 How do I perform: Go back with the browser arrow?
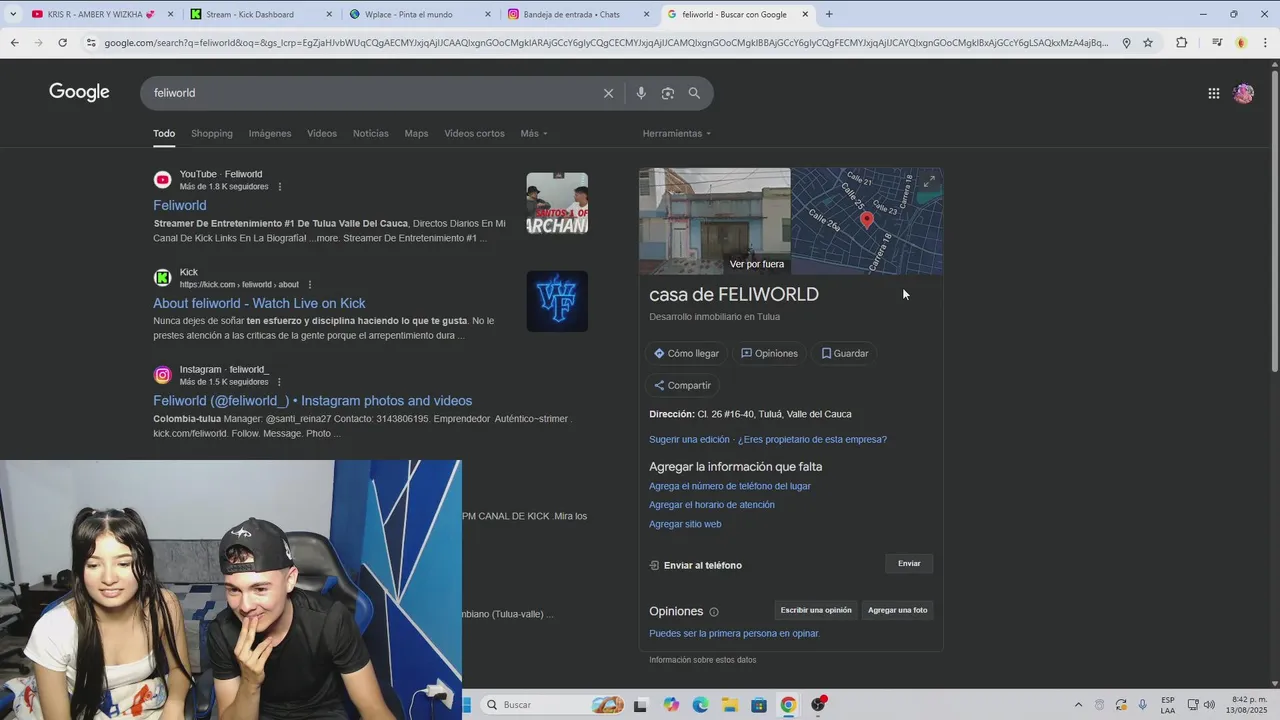tap(14, 42)
